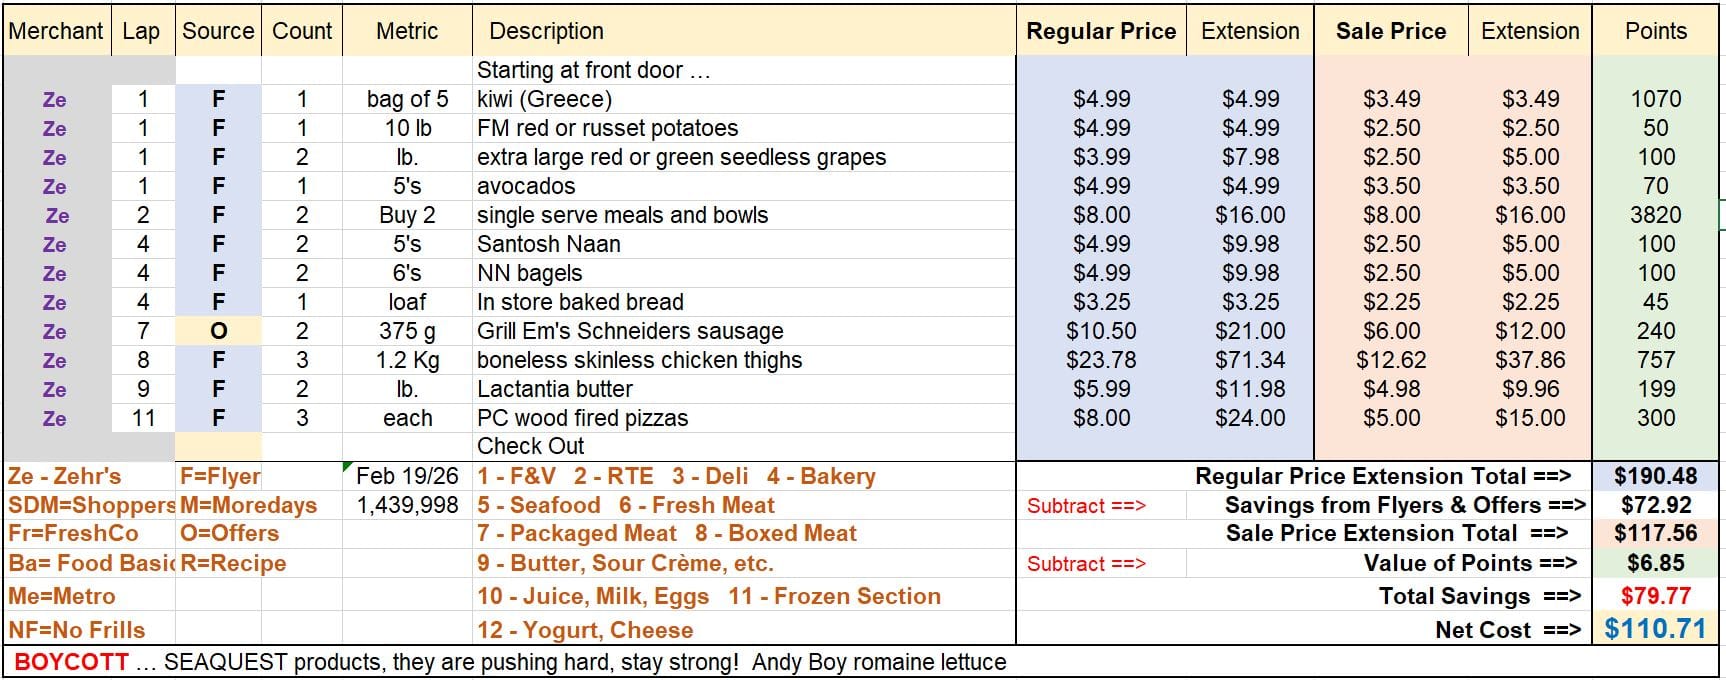This screenshot has width=1726, height=680.
Task: Click the Santosh Naan cell
Action: click(x=548, y=244)
